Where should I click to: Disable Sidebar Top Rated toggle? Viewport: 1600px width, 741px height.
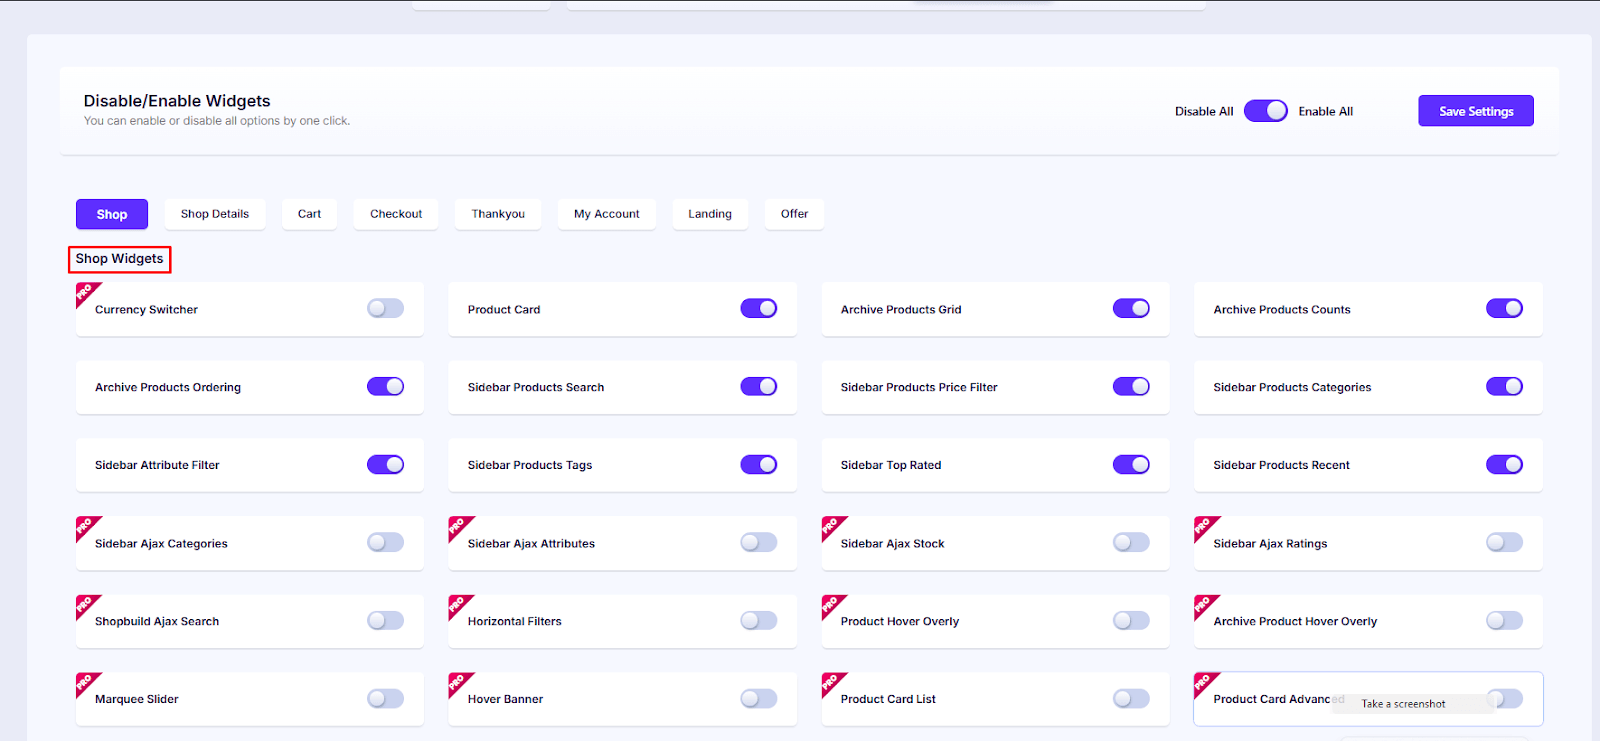coord(1131,464)
